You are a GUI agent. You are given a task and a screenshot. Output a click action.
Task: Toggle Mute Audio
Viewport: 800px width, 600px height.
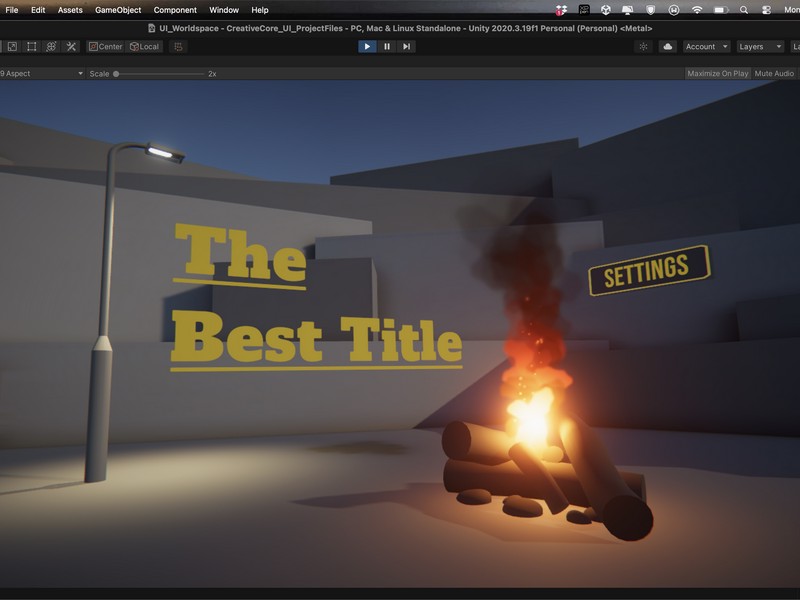click(x=774, y=73)
